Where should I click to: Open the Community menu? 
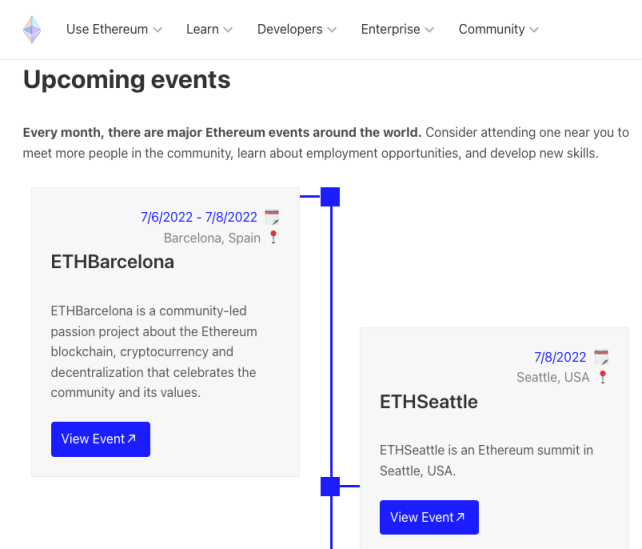tap(498, 30)
